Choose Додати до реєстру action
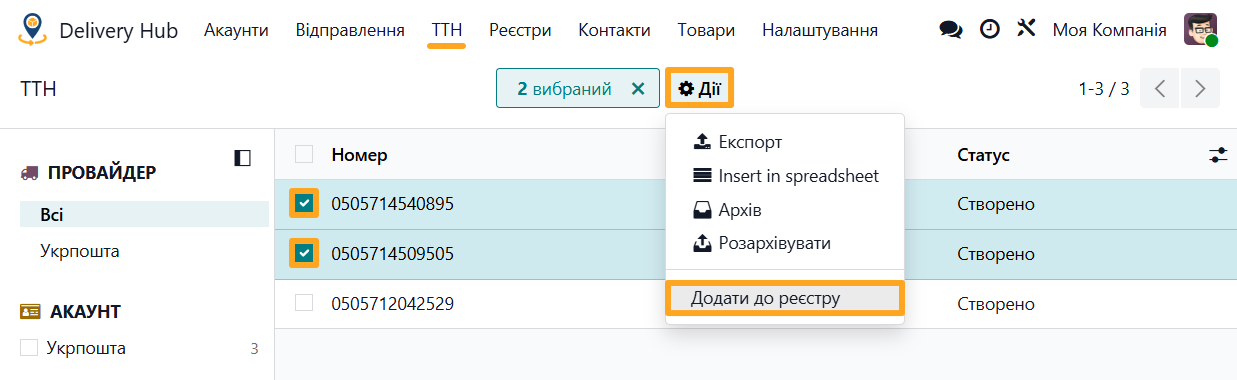1237x380 pixels. (785, 298)
